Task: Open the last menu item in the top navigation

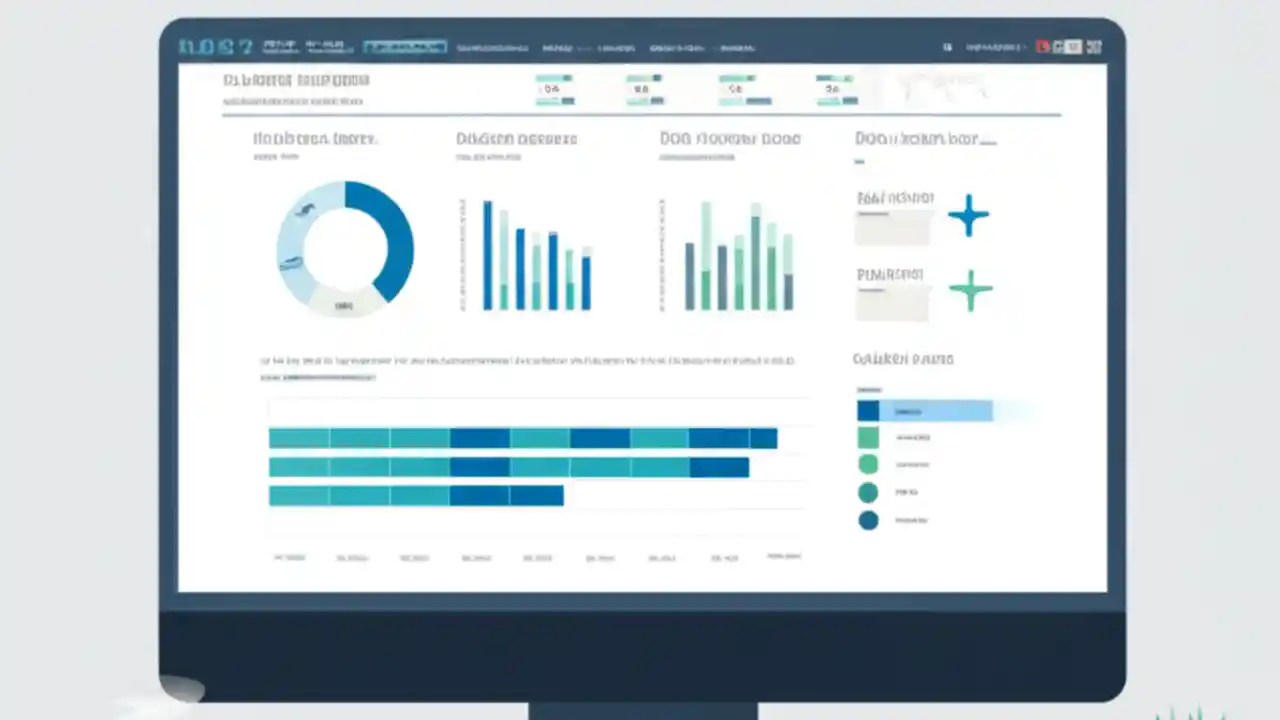Action: pyautogui.click(x=737, y=47)
